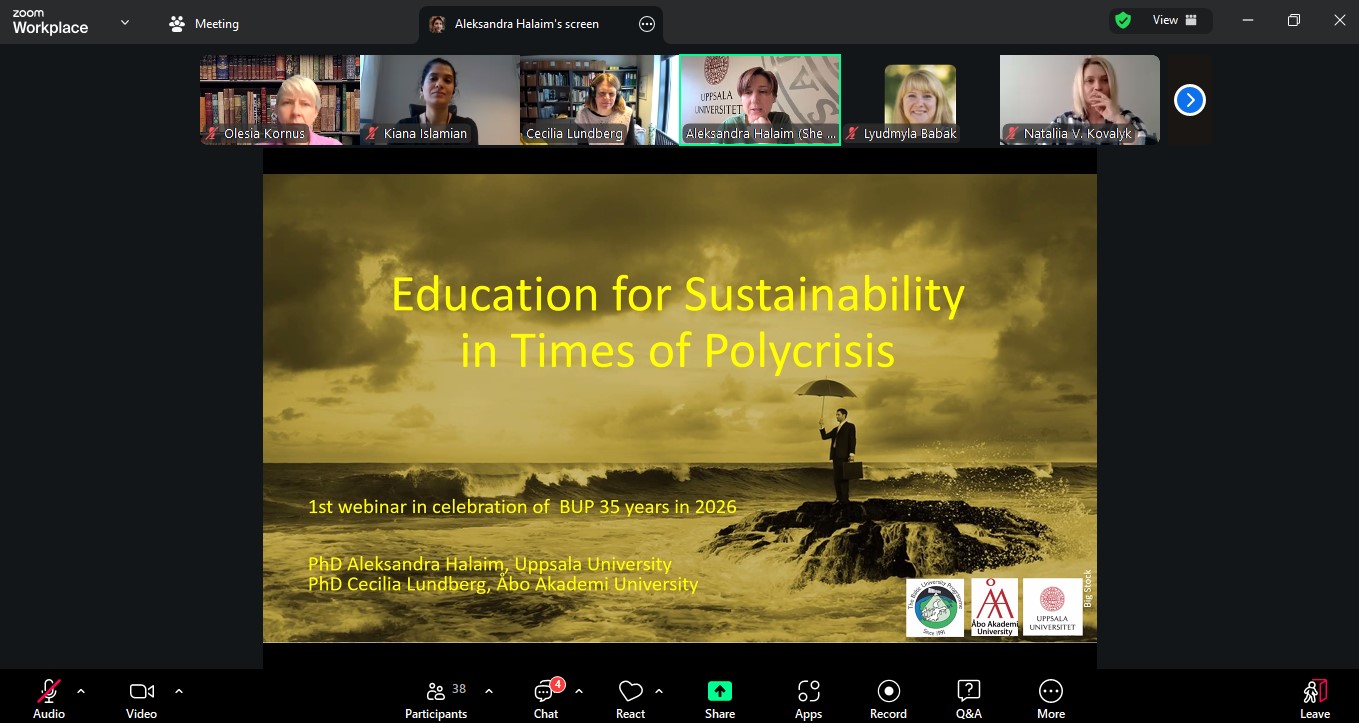Leave the meeting
The image size is (1359, 723).
click(1314, 698)
